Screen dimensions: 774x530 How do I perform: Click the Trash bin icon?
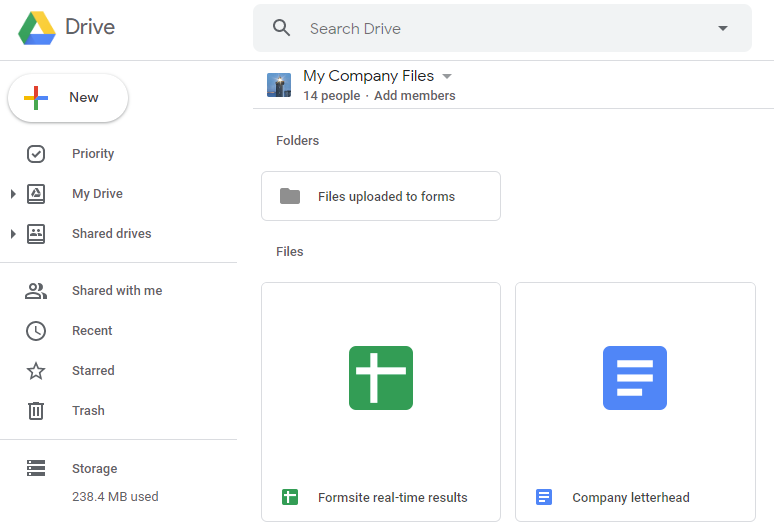tap(36, 411)
